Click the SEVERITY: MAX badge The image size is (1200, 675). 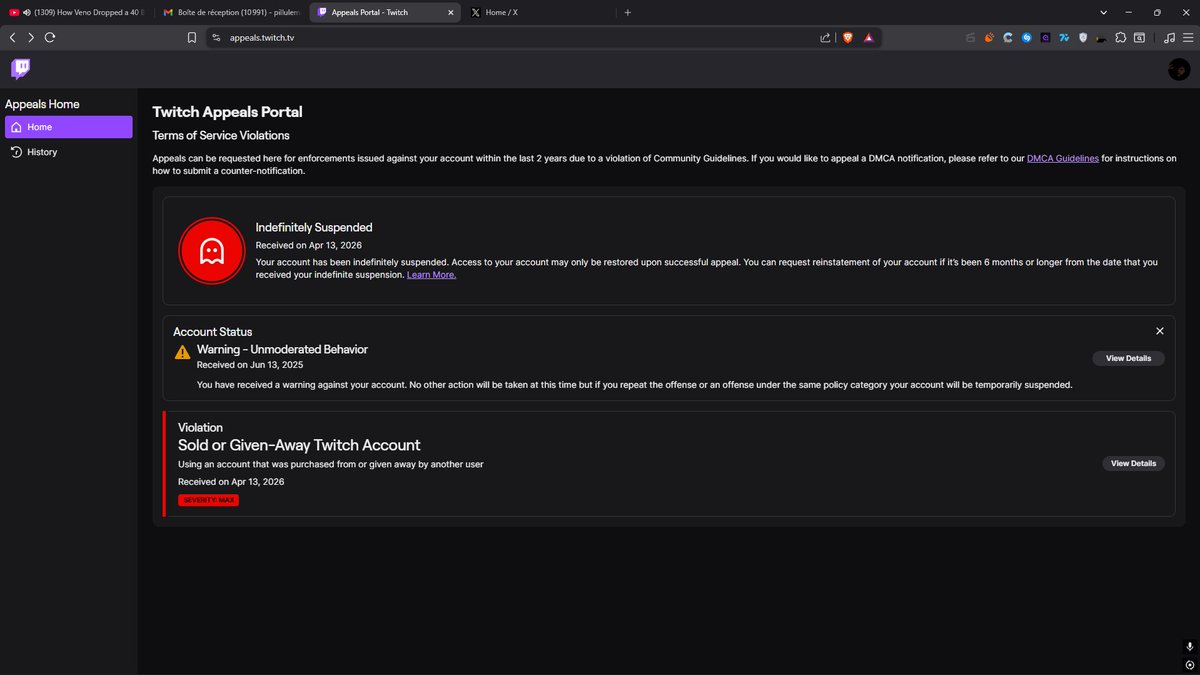(208, 500)
